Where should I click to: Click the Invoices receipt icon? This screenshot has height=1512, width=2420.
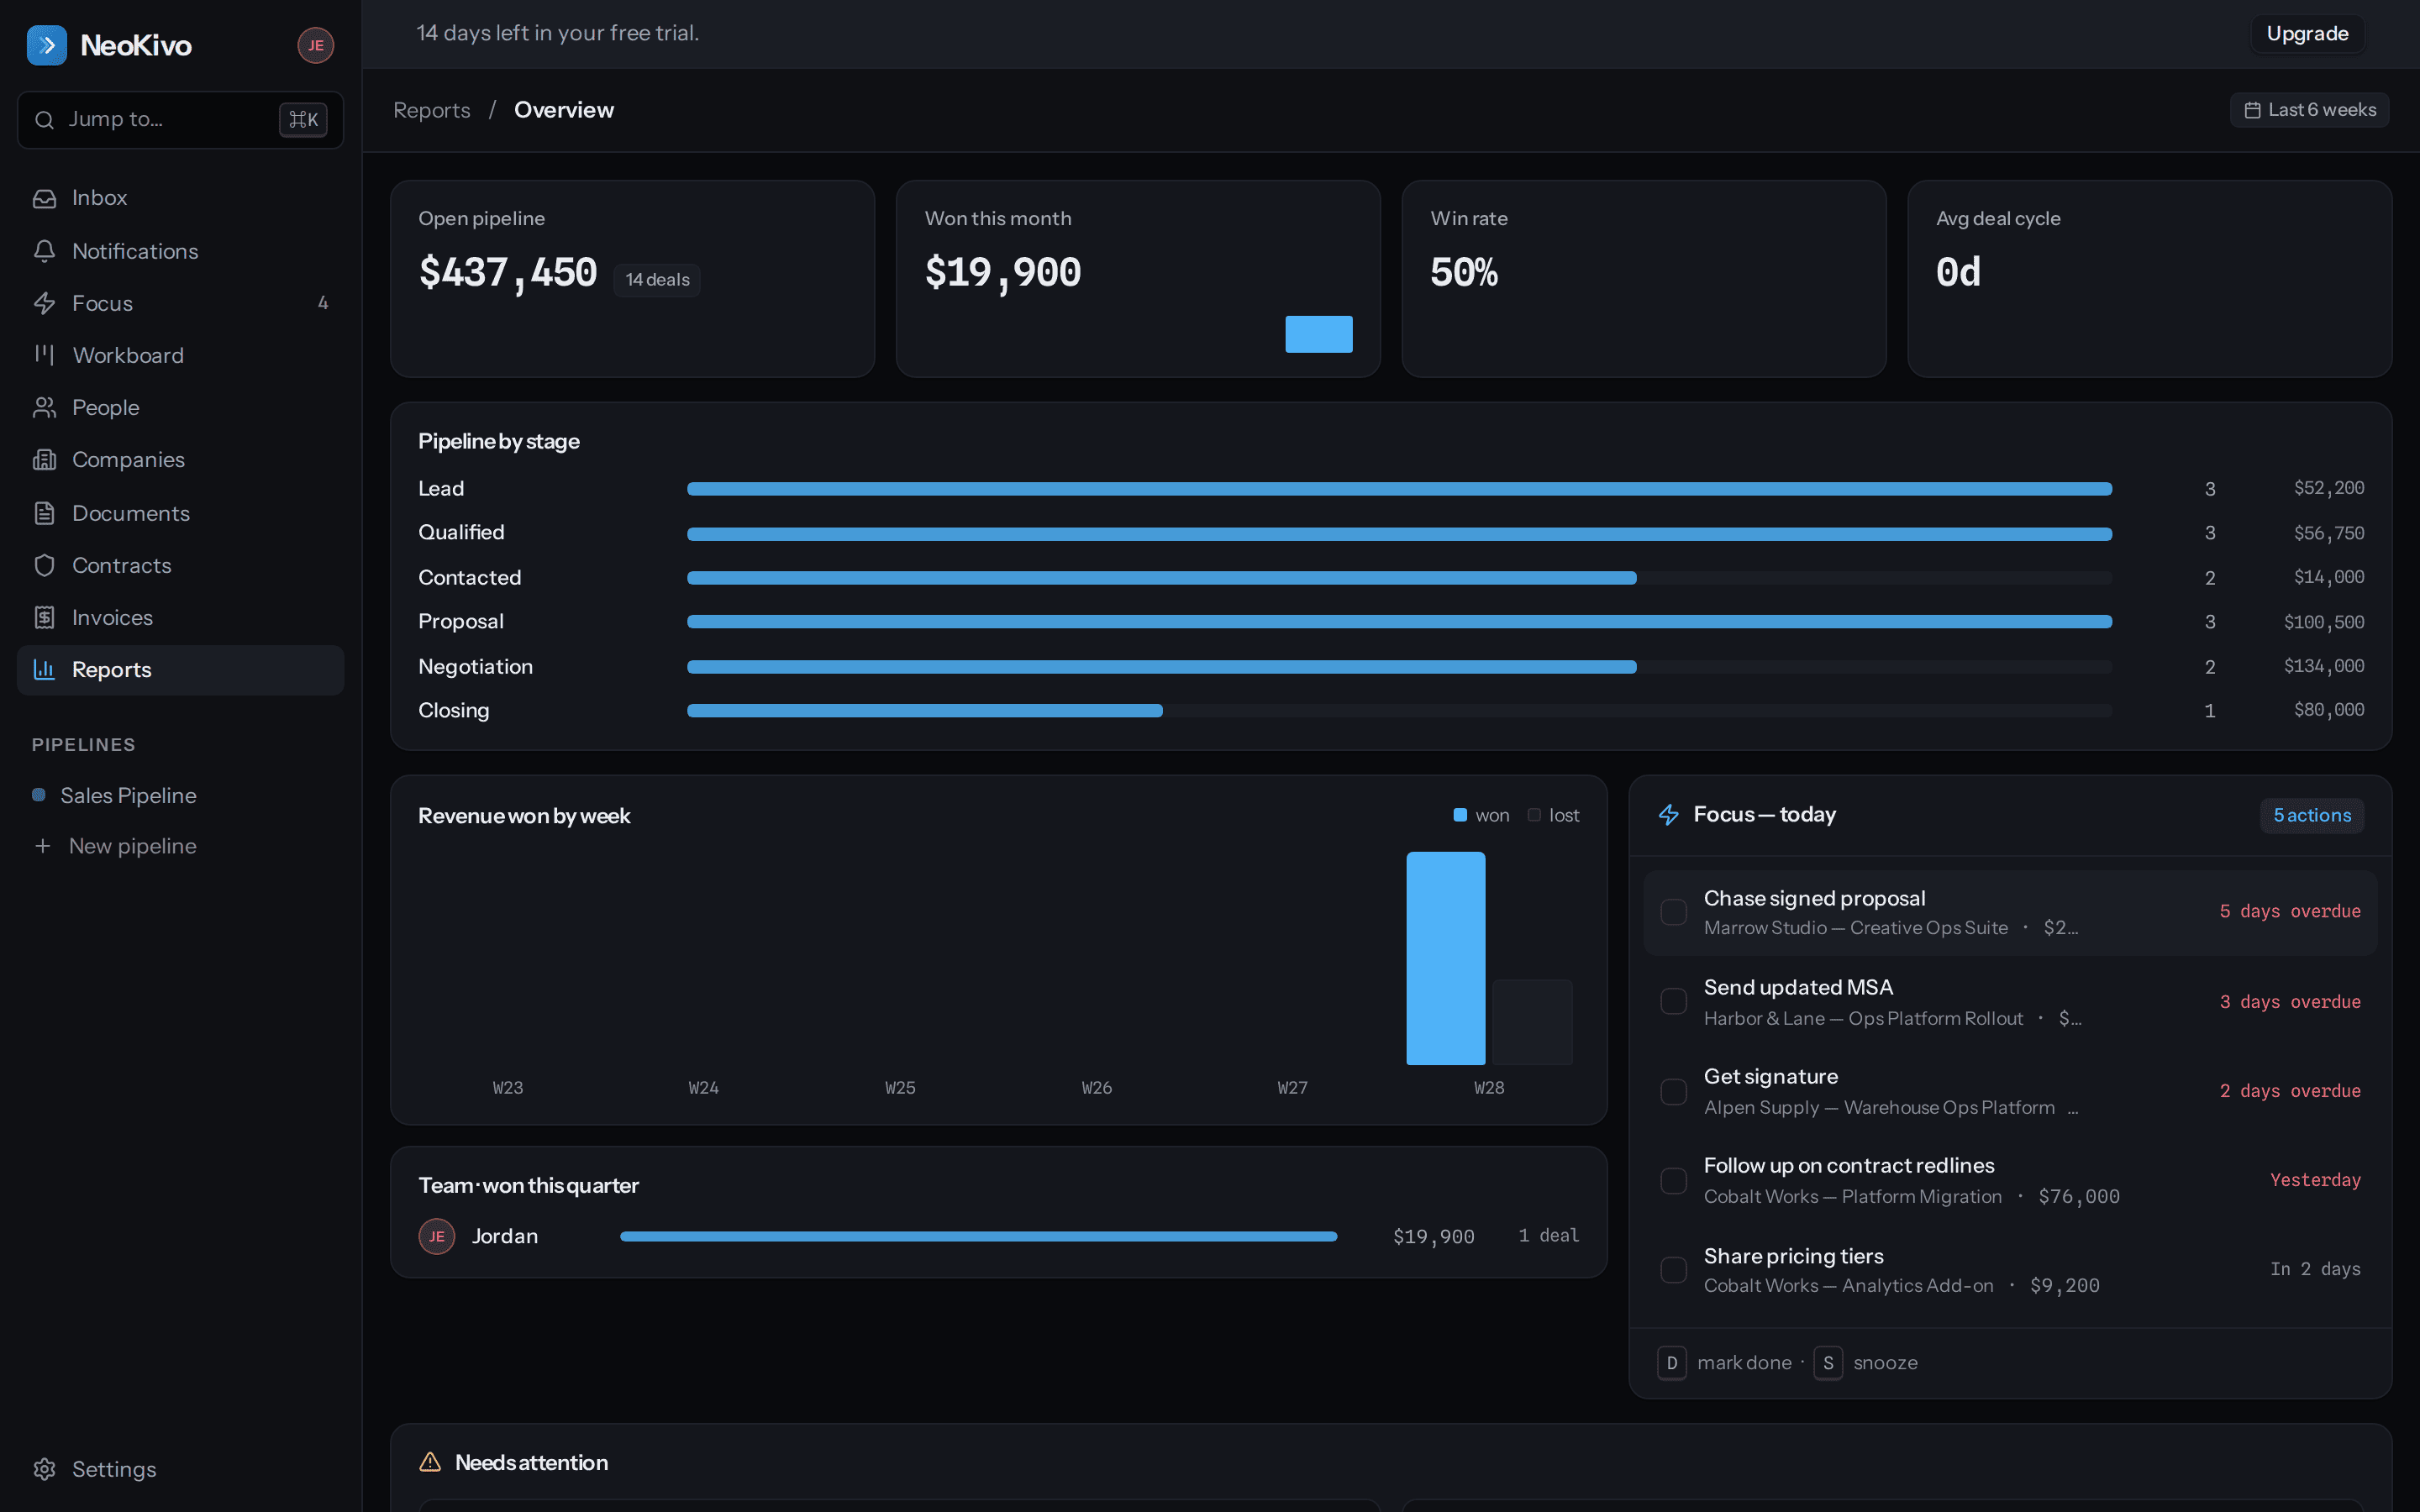pyautogui.click(x=44, y=617)
